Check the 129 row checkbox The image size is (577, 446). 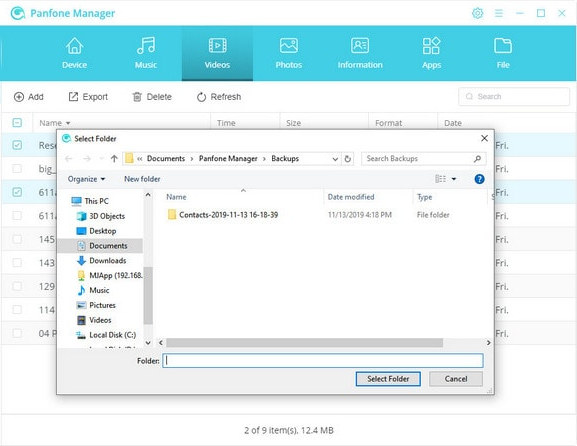pos(17,286)
